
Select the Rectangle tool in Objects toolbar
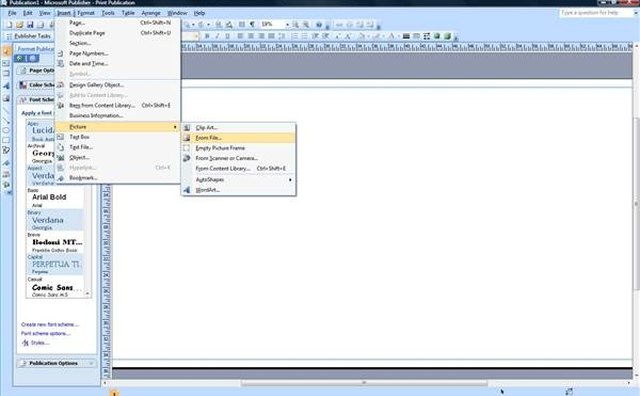pyautogui.click(x=6, y=140)
